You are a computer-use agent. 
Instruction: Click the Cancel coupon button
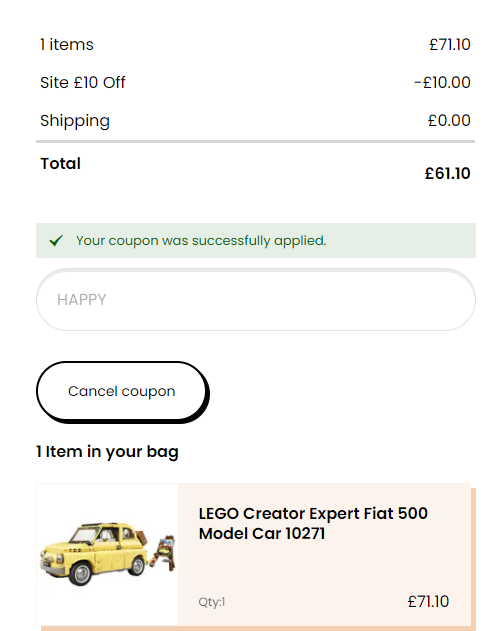pyautogui.click(x=122, y=391)
